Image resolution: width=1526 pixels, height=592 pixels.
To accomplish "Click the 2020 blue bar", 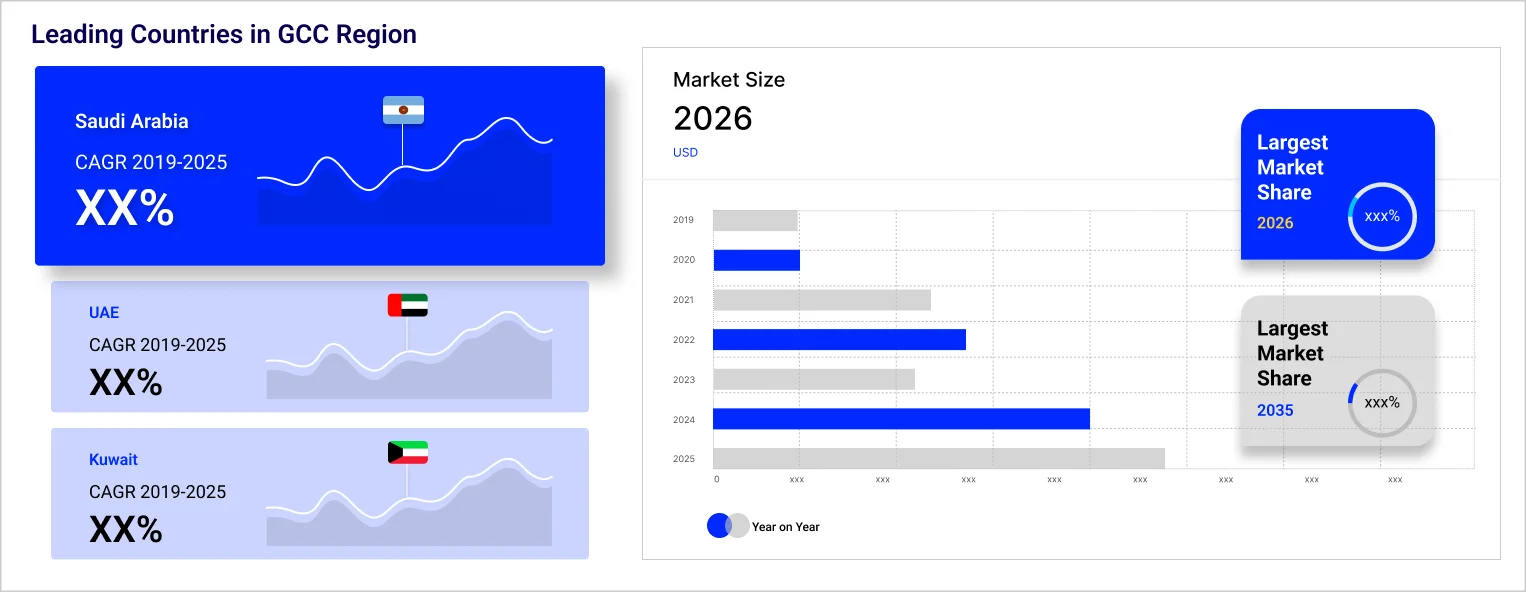I will (756, 260).
